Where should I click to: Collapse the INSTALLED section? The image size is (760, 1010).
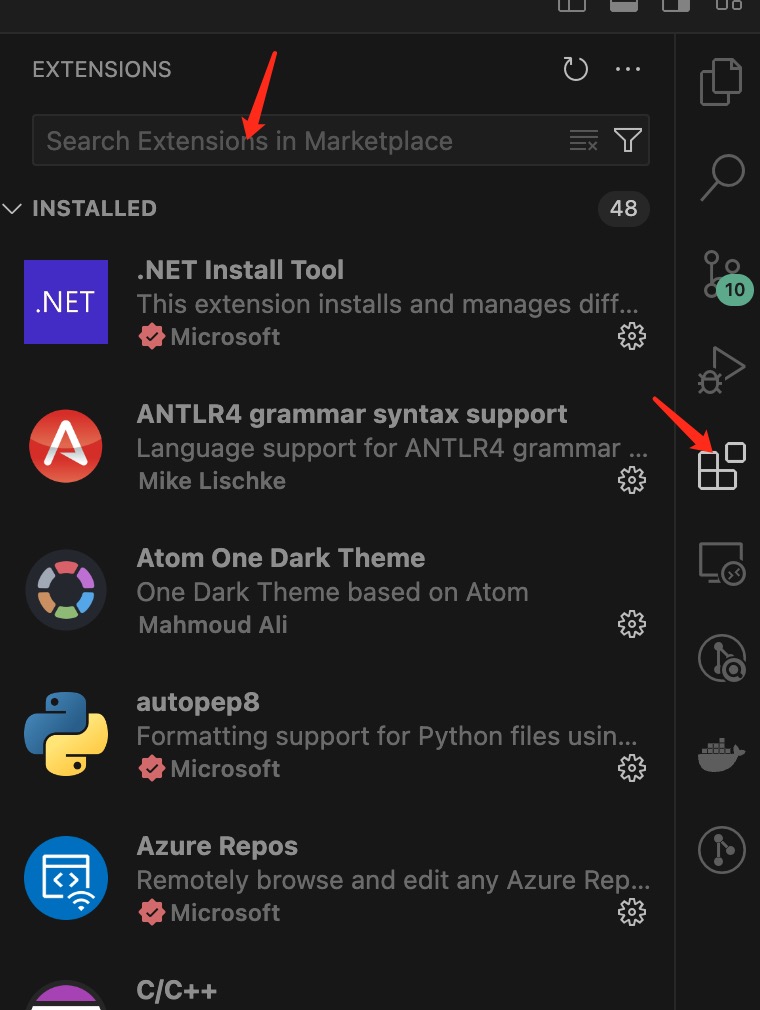(x=13, y=208)
